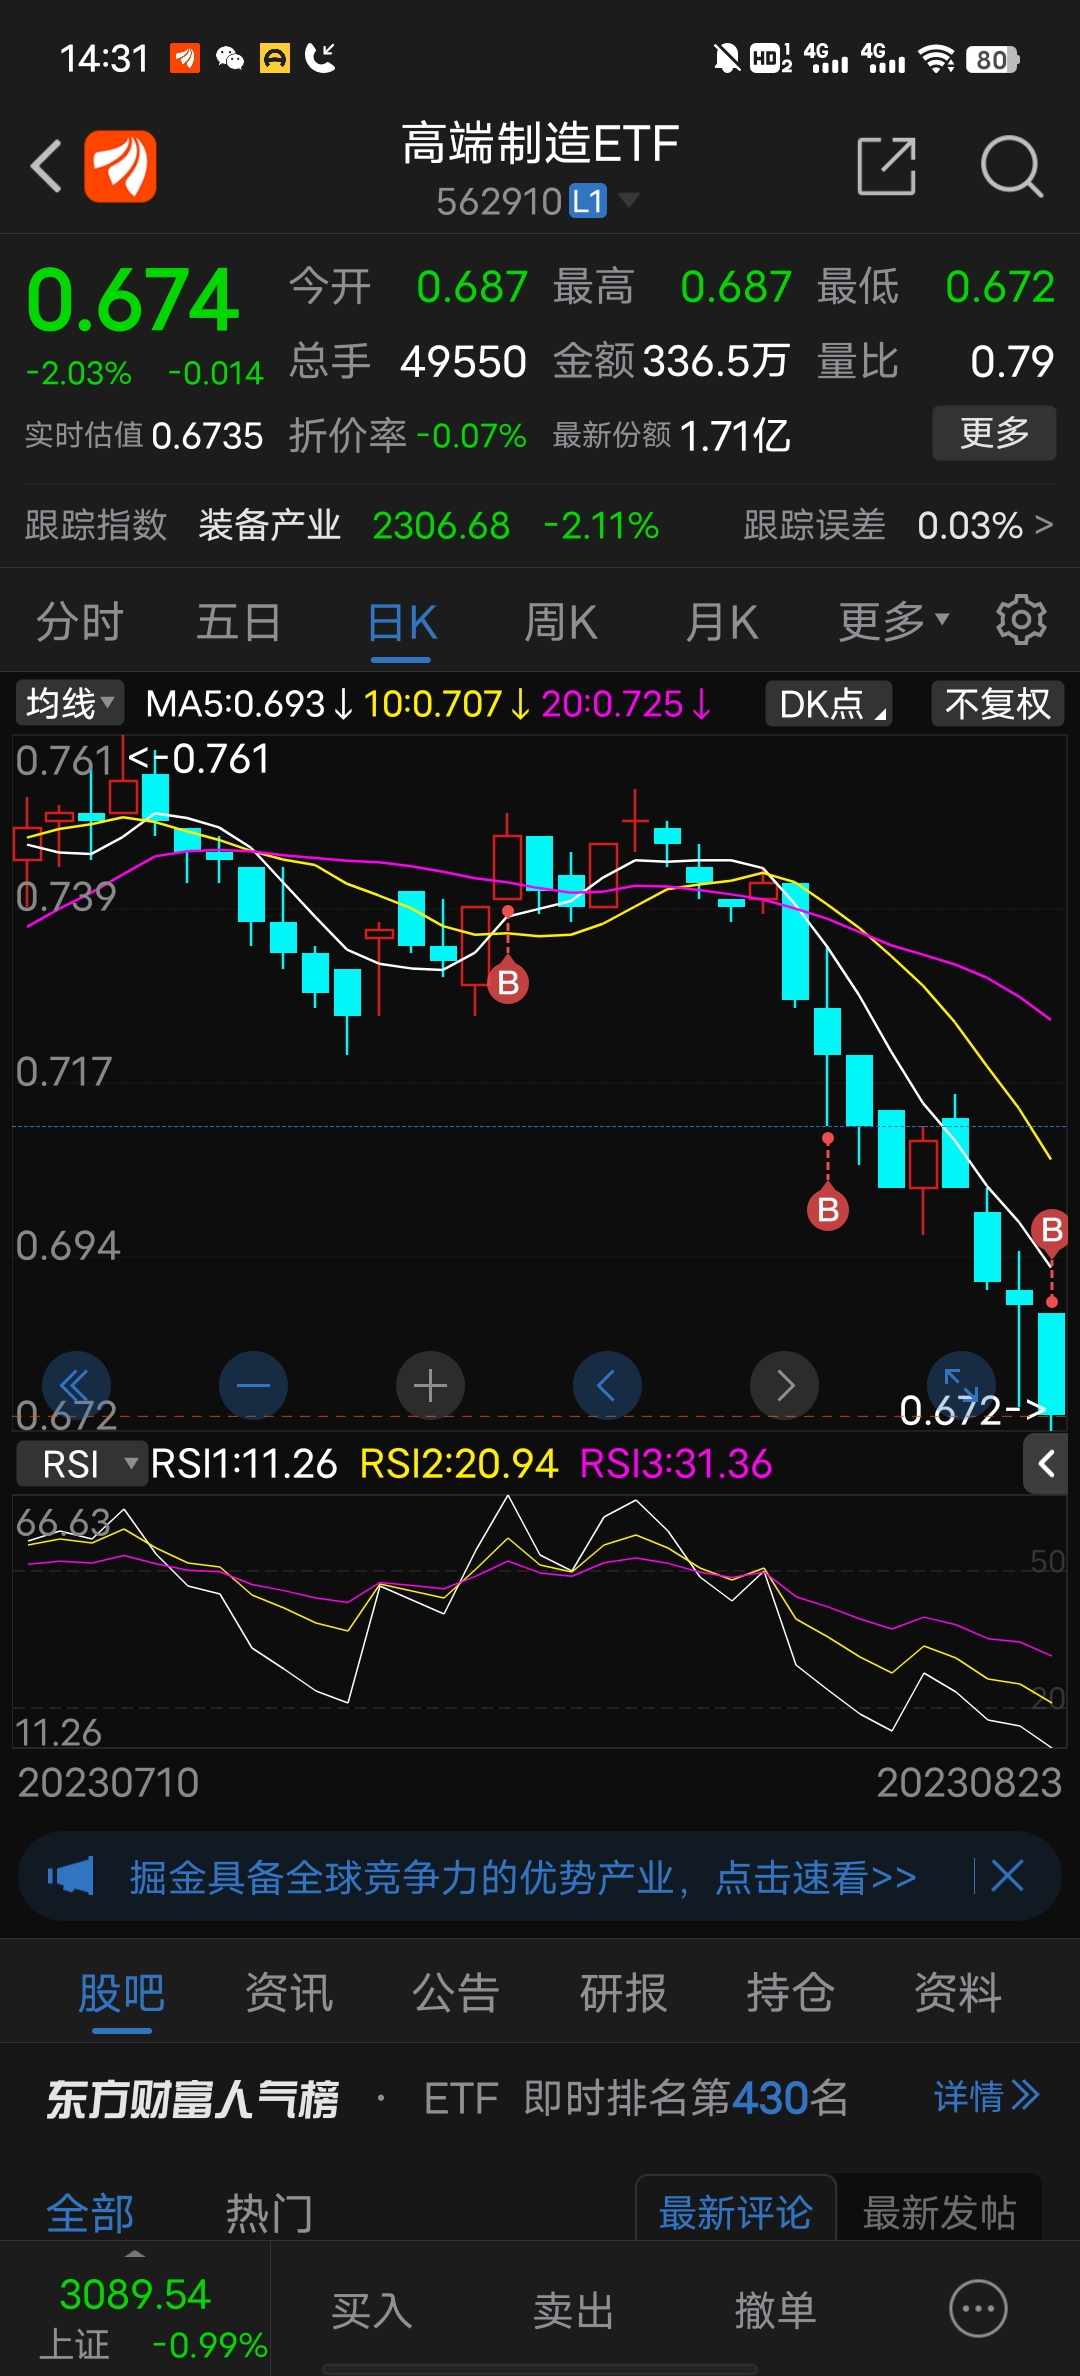Switch to 周K tab

click(x=560, y=622)
